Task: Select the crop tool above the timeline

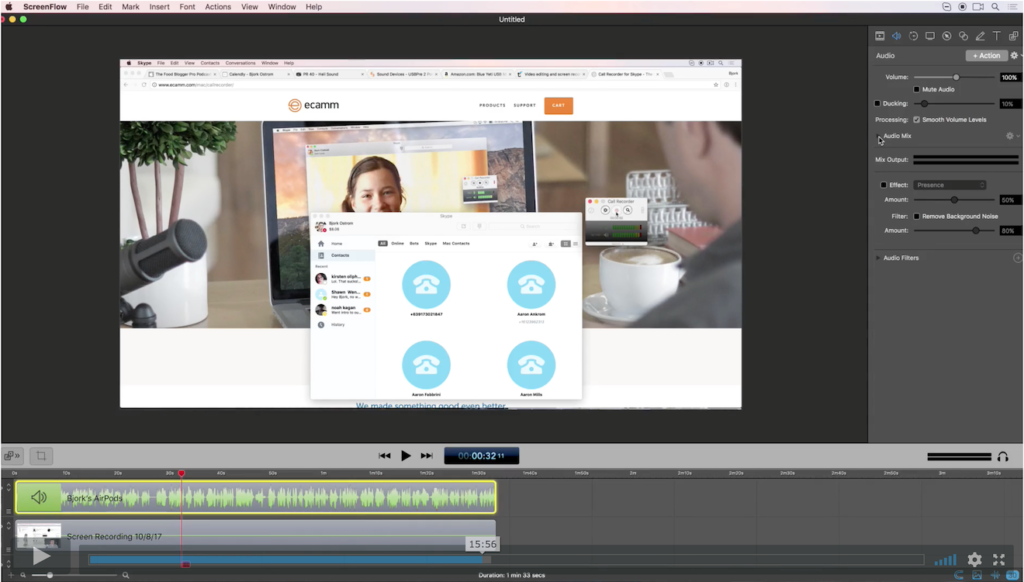Action: tap(41, 456)
